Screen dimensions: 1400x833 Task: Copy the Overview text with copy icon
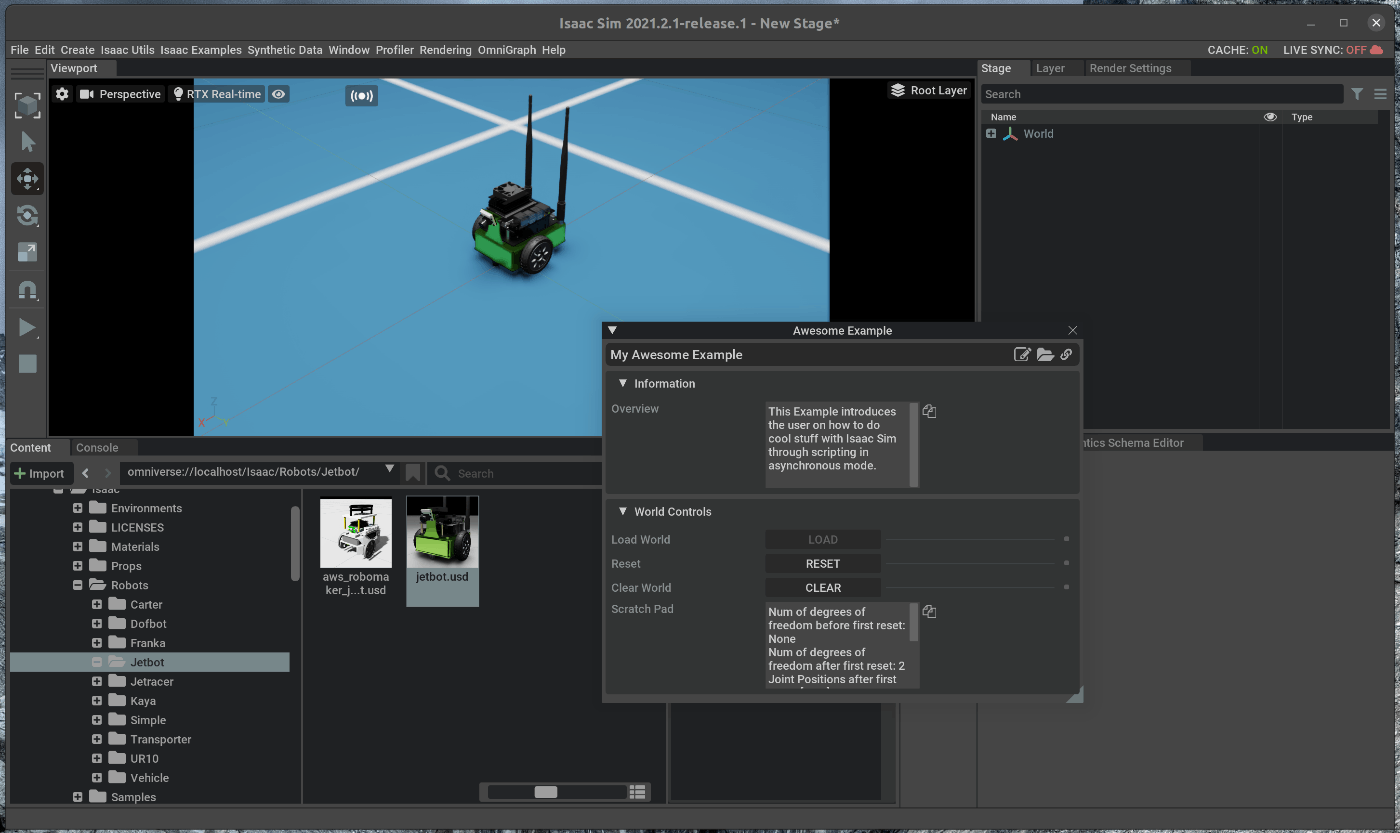(x=929, y=411)
